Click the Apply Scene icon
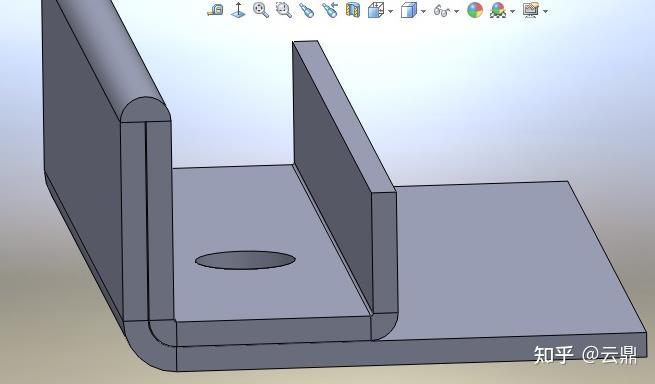This screenshot has height=384, width=655. [498, 10]
